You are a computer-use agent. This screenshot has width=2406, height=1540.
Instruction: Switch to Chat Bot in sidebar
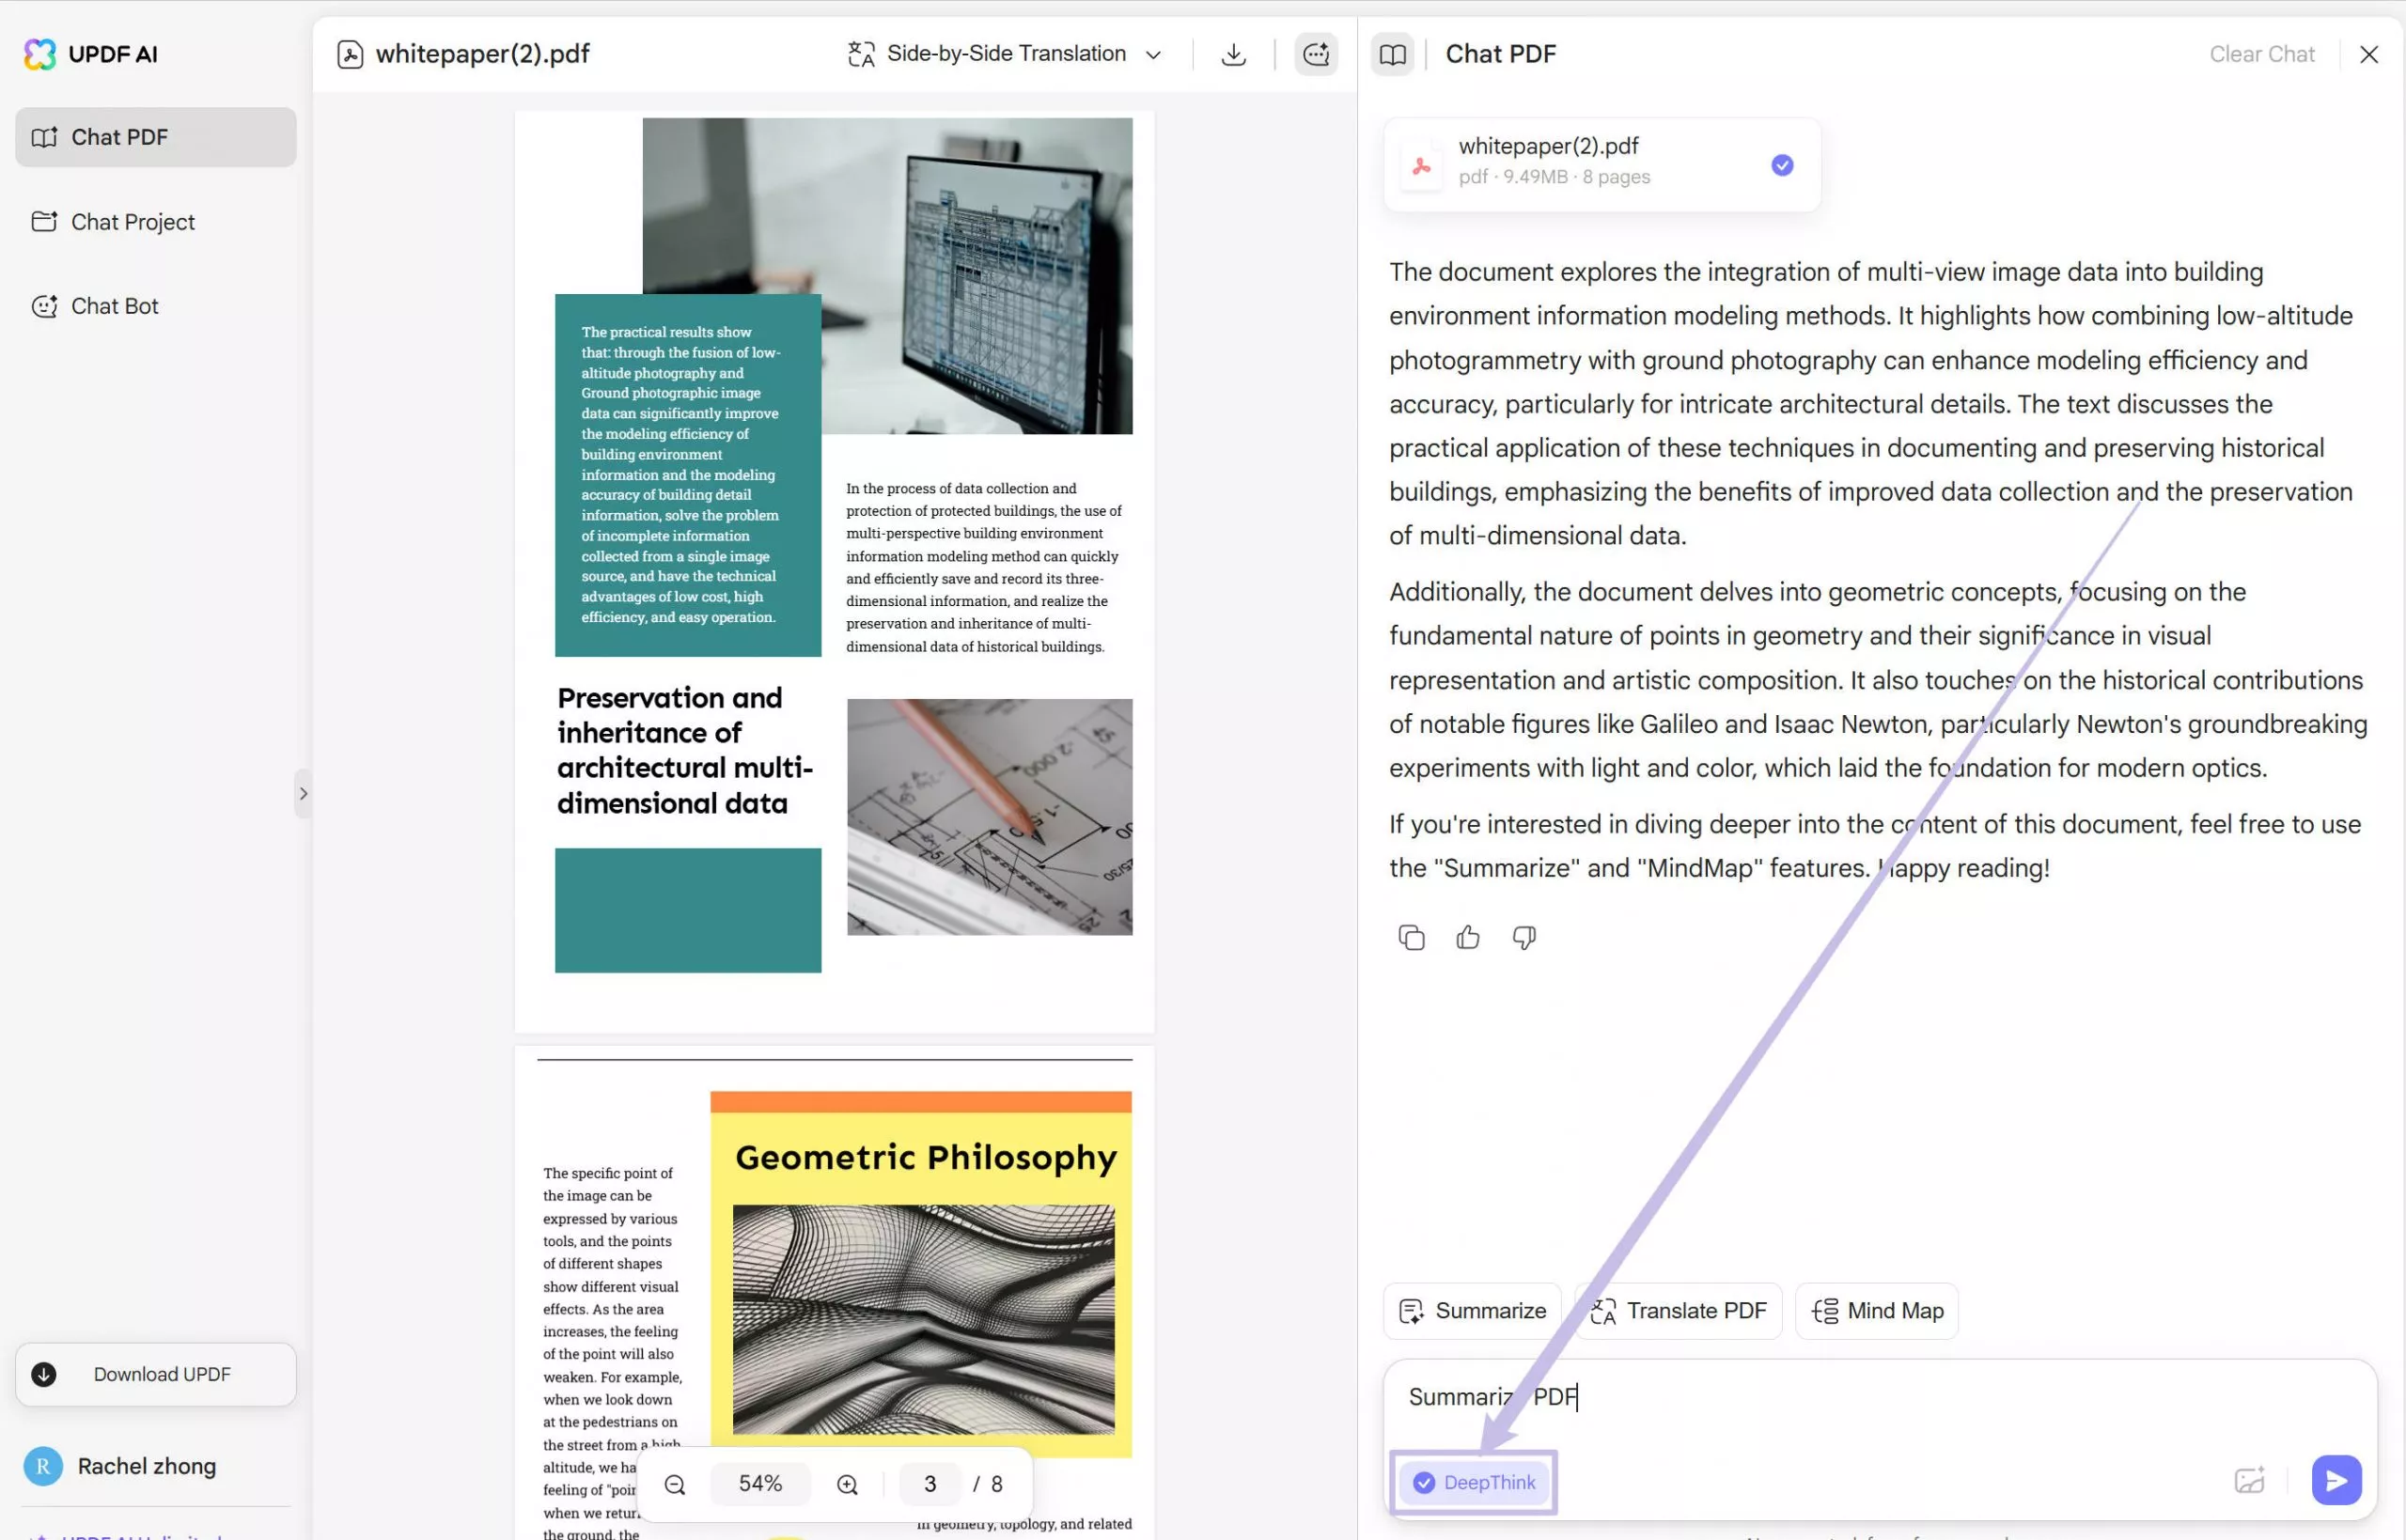coord(114,306)
